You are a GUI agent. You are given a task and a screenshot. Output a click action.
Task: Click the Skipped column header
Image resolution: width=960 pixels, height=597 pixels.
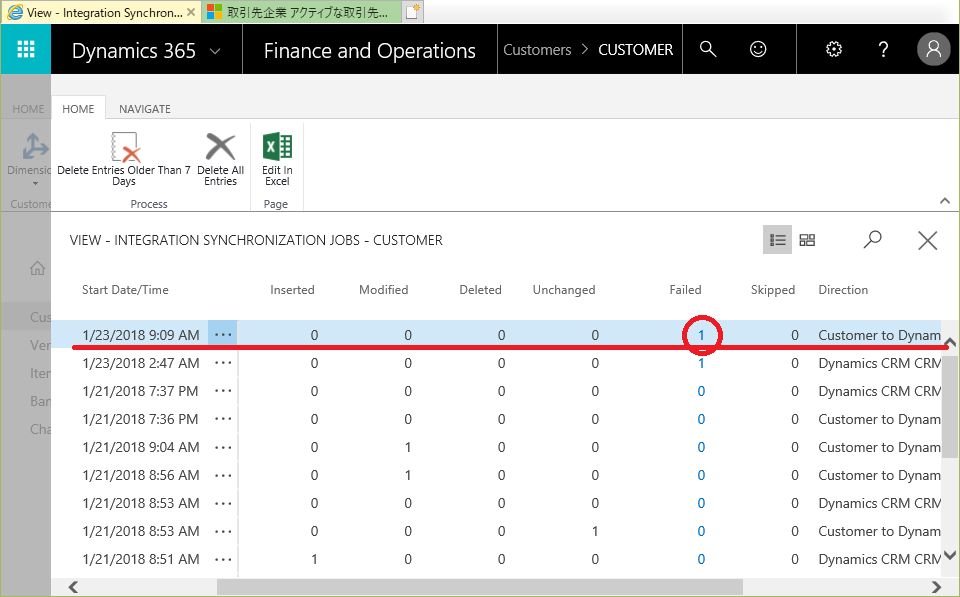coord(773,290)
